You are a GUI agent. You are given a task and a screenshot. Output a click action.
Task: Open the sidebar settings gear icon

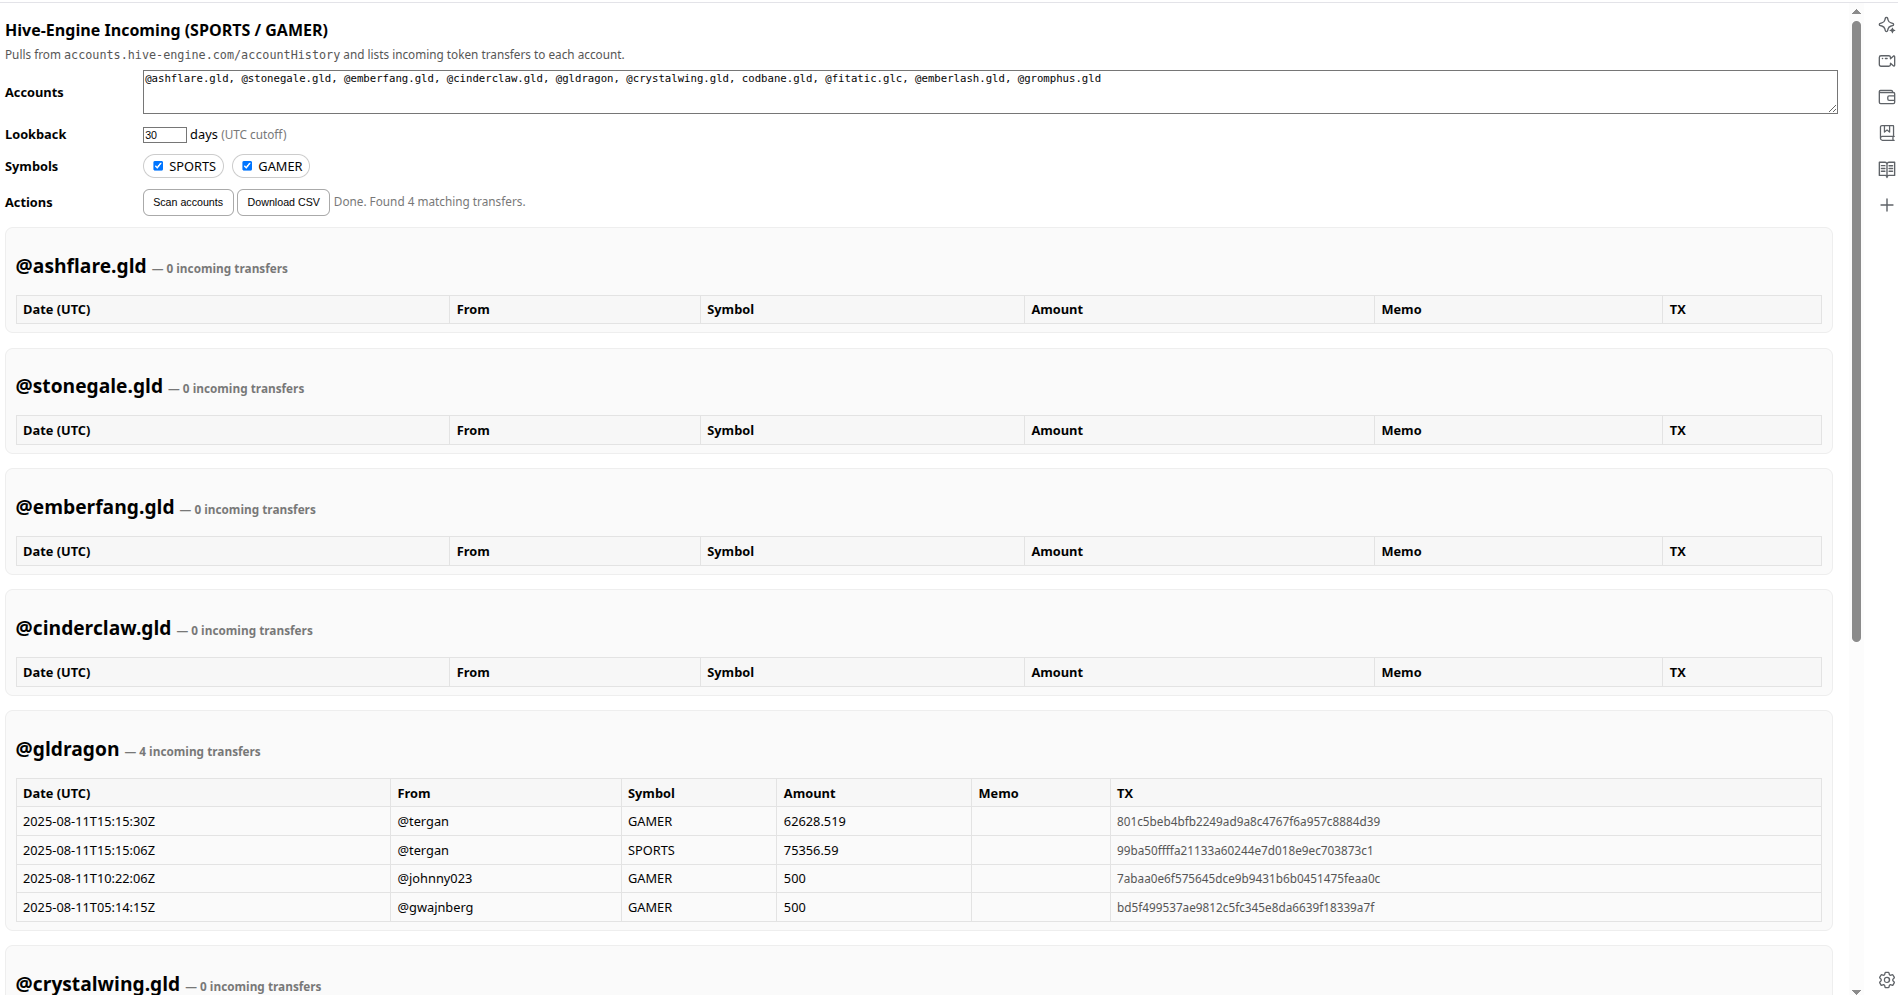click(1886, 980)
